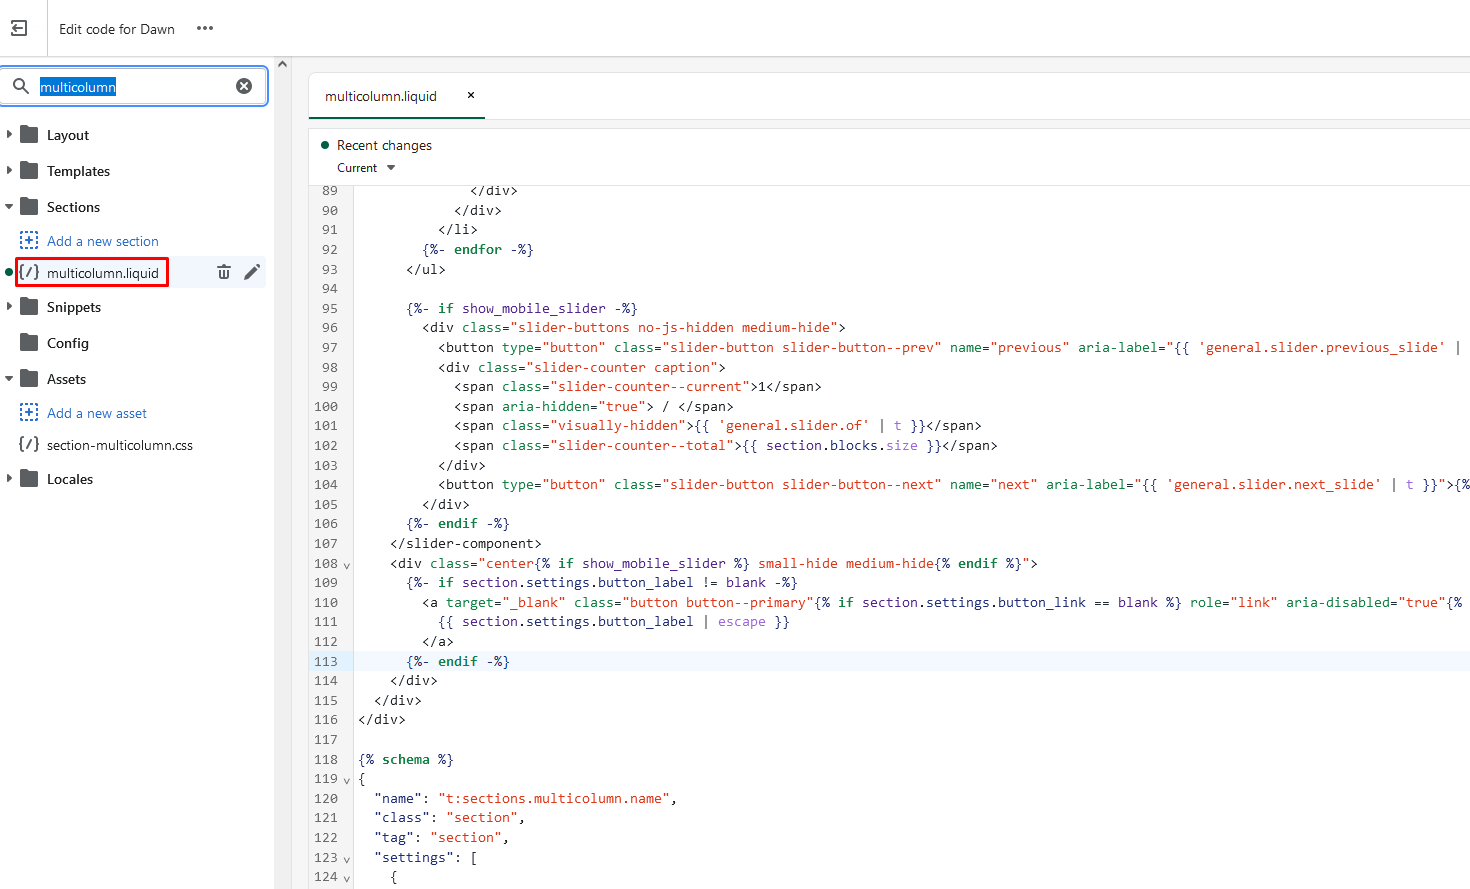Expand the Snippets folder arrow
This screenshot has height=889, width=1470.
click(x=10, y=306)
